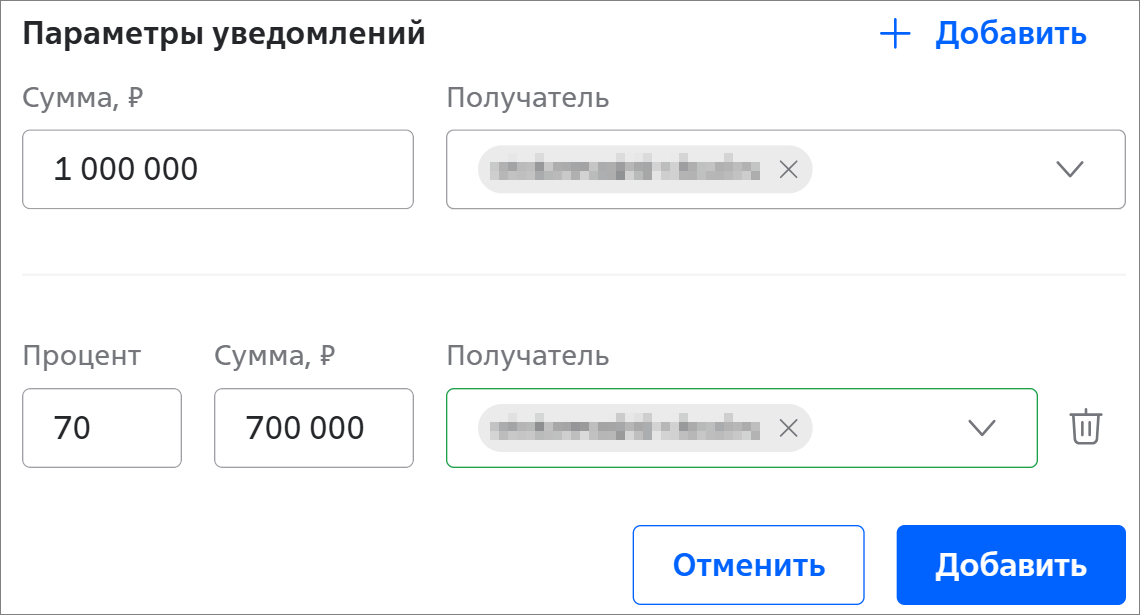Click the Процент label
Image resolution: width=1140 pixels, height=615 pixels.
tap(82, 356)
